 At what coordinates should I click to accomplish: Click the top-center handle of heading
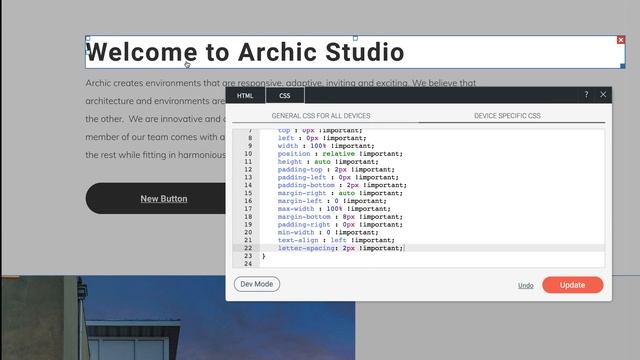(x=355, y=38)
